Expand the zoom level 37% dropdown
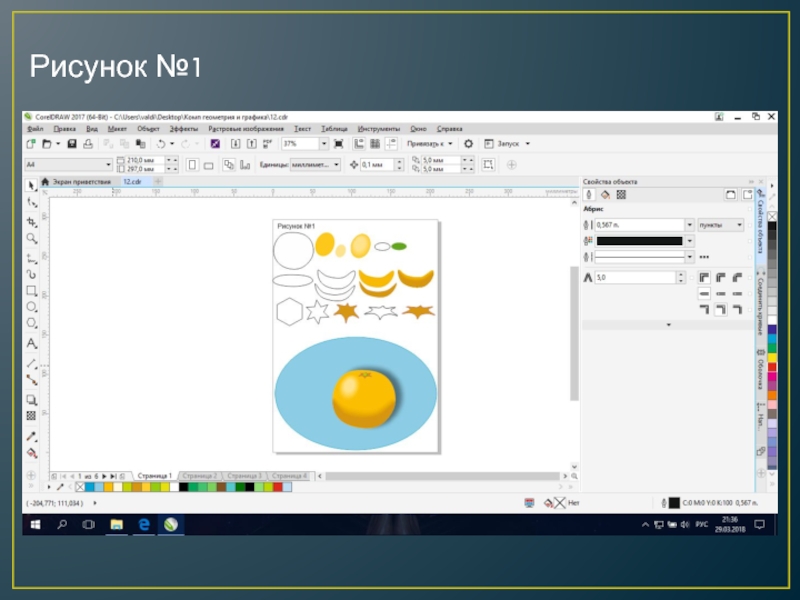This screenshot has width=800, height=600. tap(324, 144)
